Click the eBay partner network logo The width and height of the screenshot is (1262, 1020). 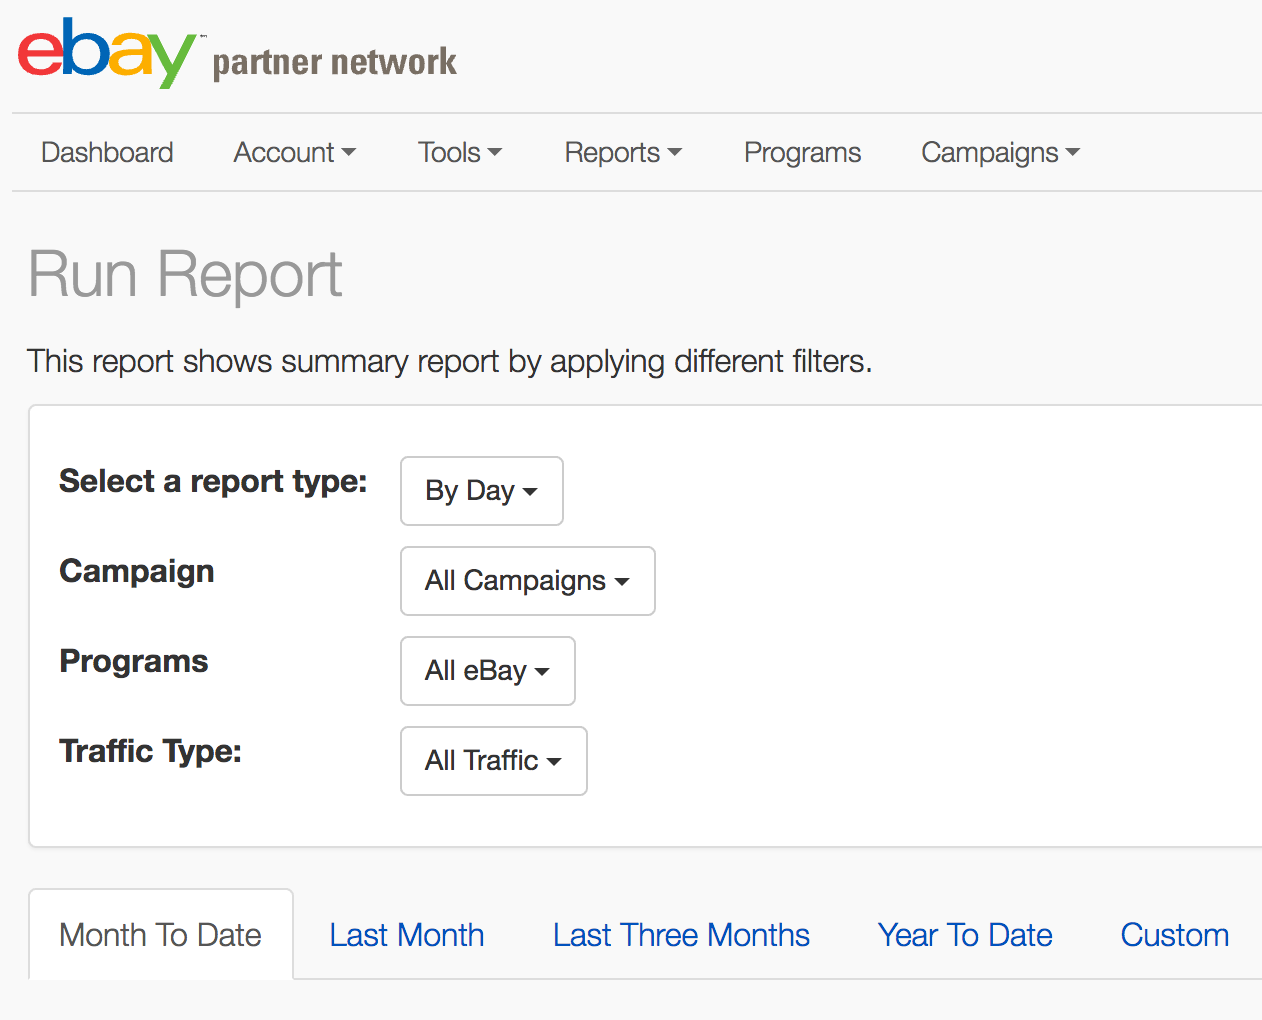[x=237, y=54]
